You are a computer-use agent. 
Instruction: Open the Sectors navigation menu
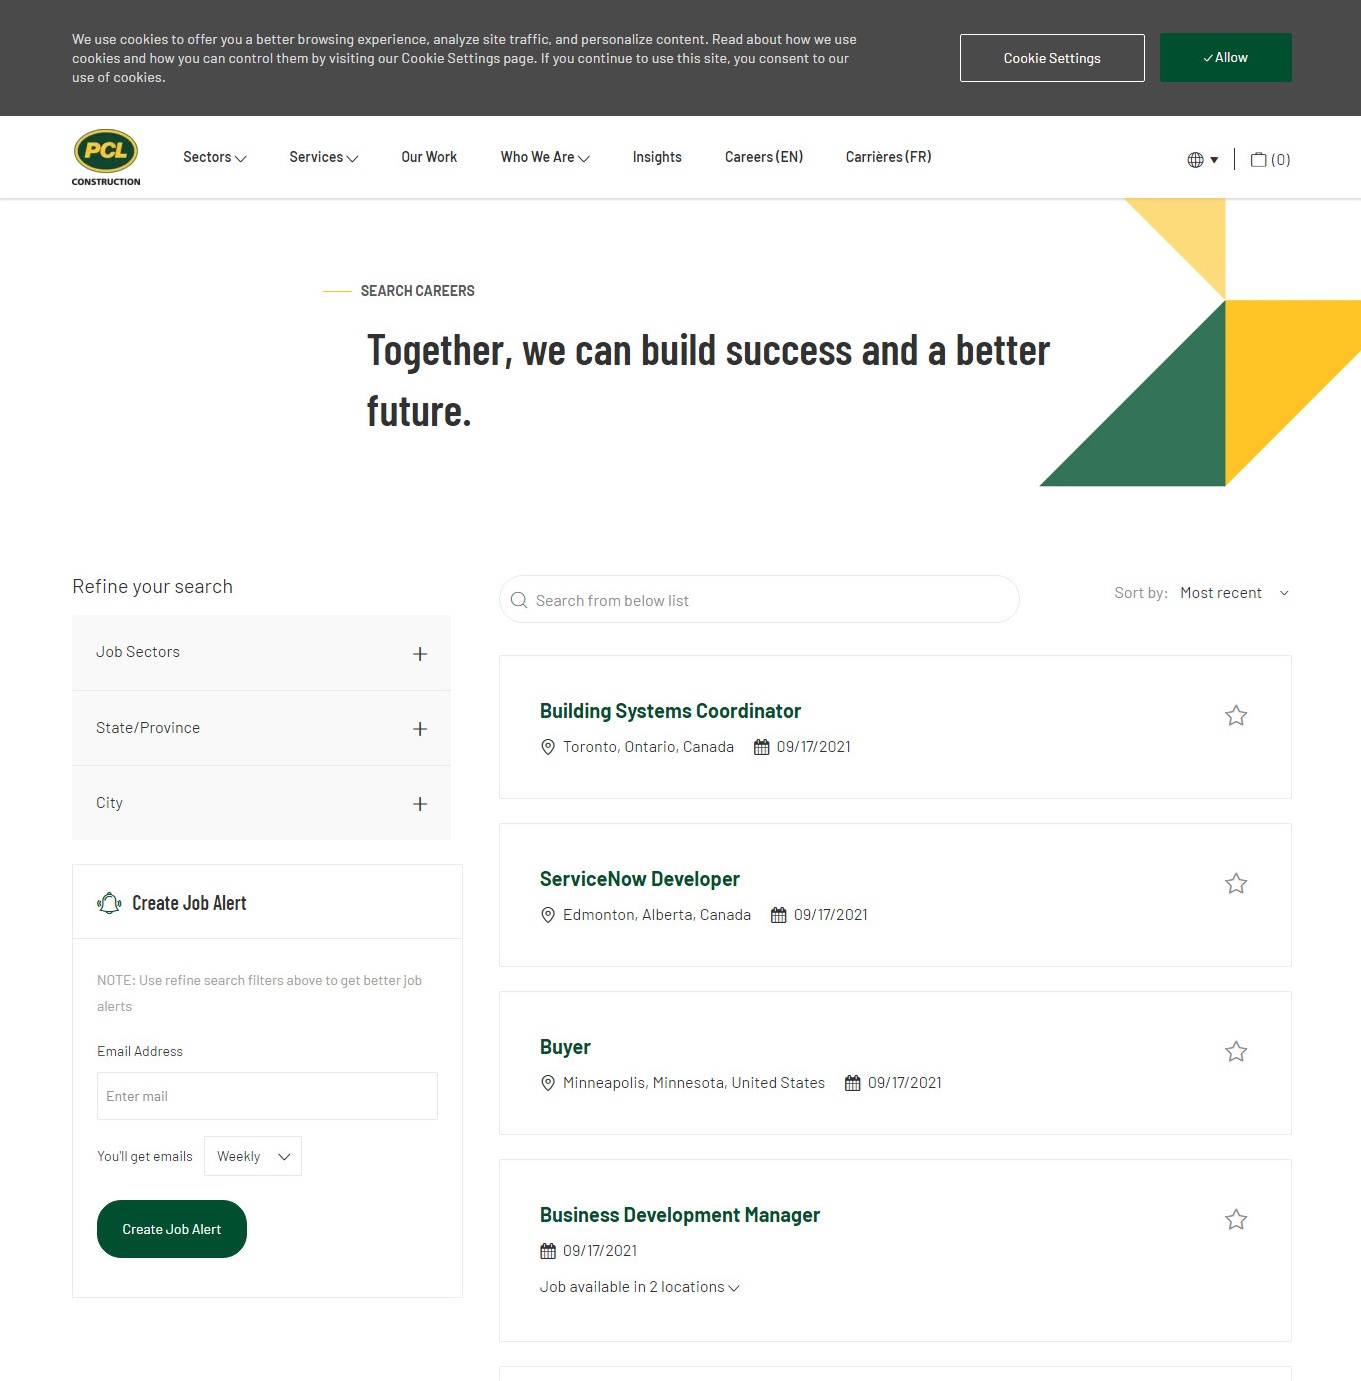[x=214, y=157]
